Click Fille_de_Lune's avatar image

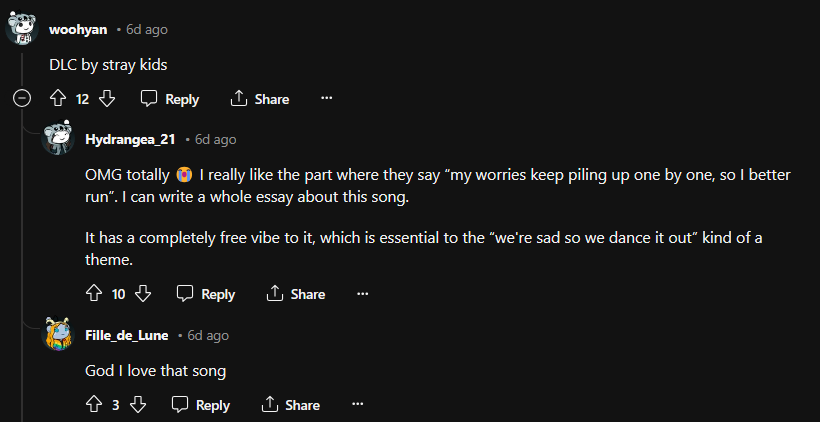pos(59,334)
